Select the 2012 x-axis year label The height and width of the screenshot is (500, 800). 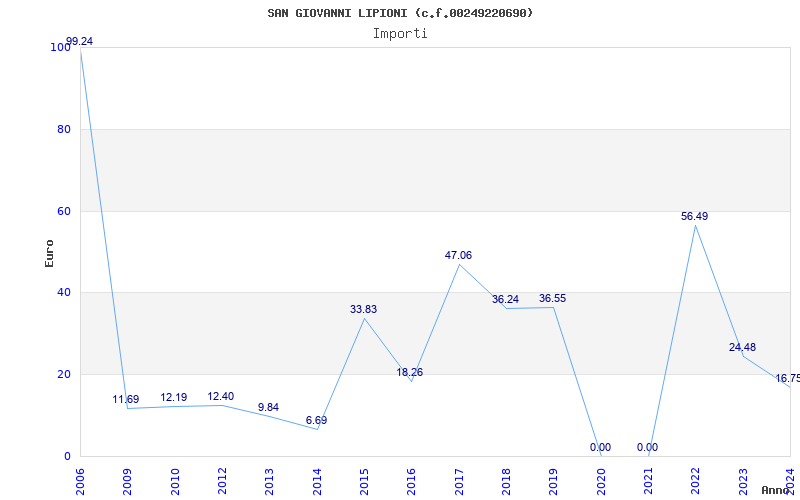[222, 482]
